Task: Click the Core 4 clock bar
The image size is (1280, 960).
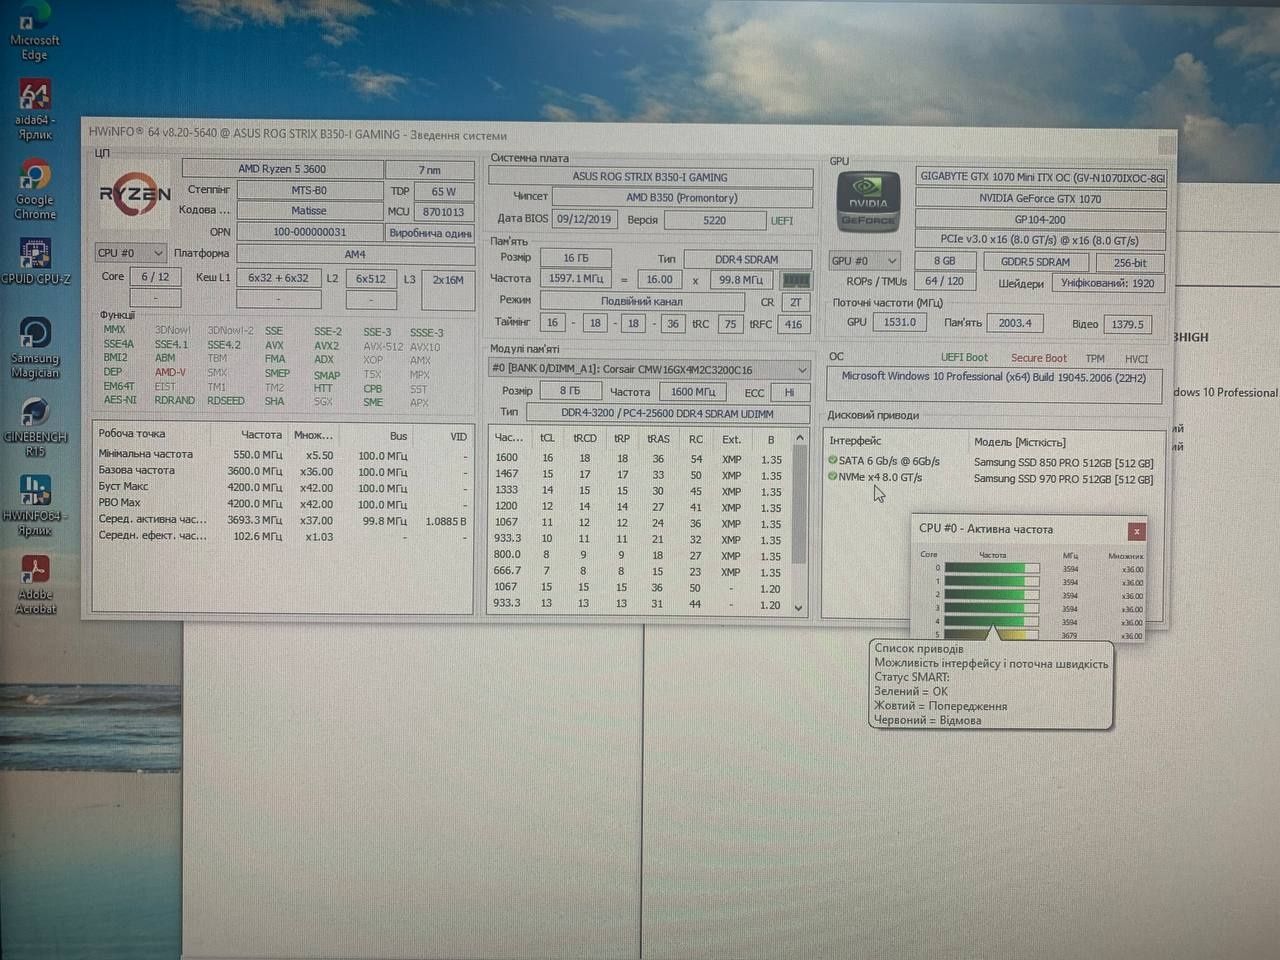Action: [992, 621]
